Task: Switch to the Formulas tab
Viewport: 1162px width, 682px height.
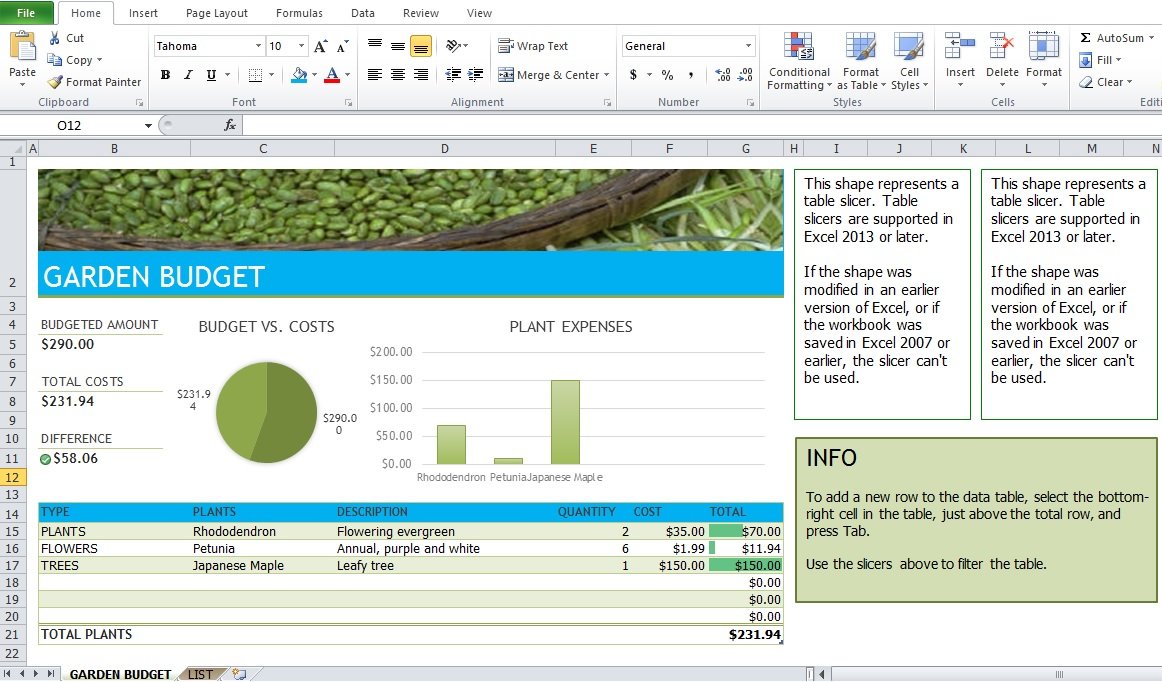Action: click(x=299, y=13)
